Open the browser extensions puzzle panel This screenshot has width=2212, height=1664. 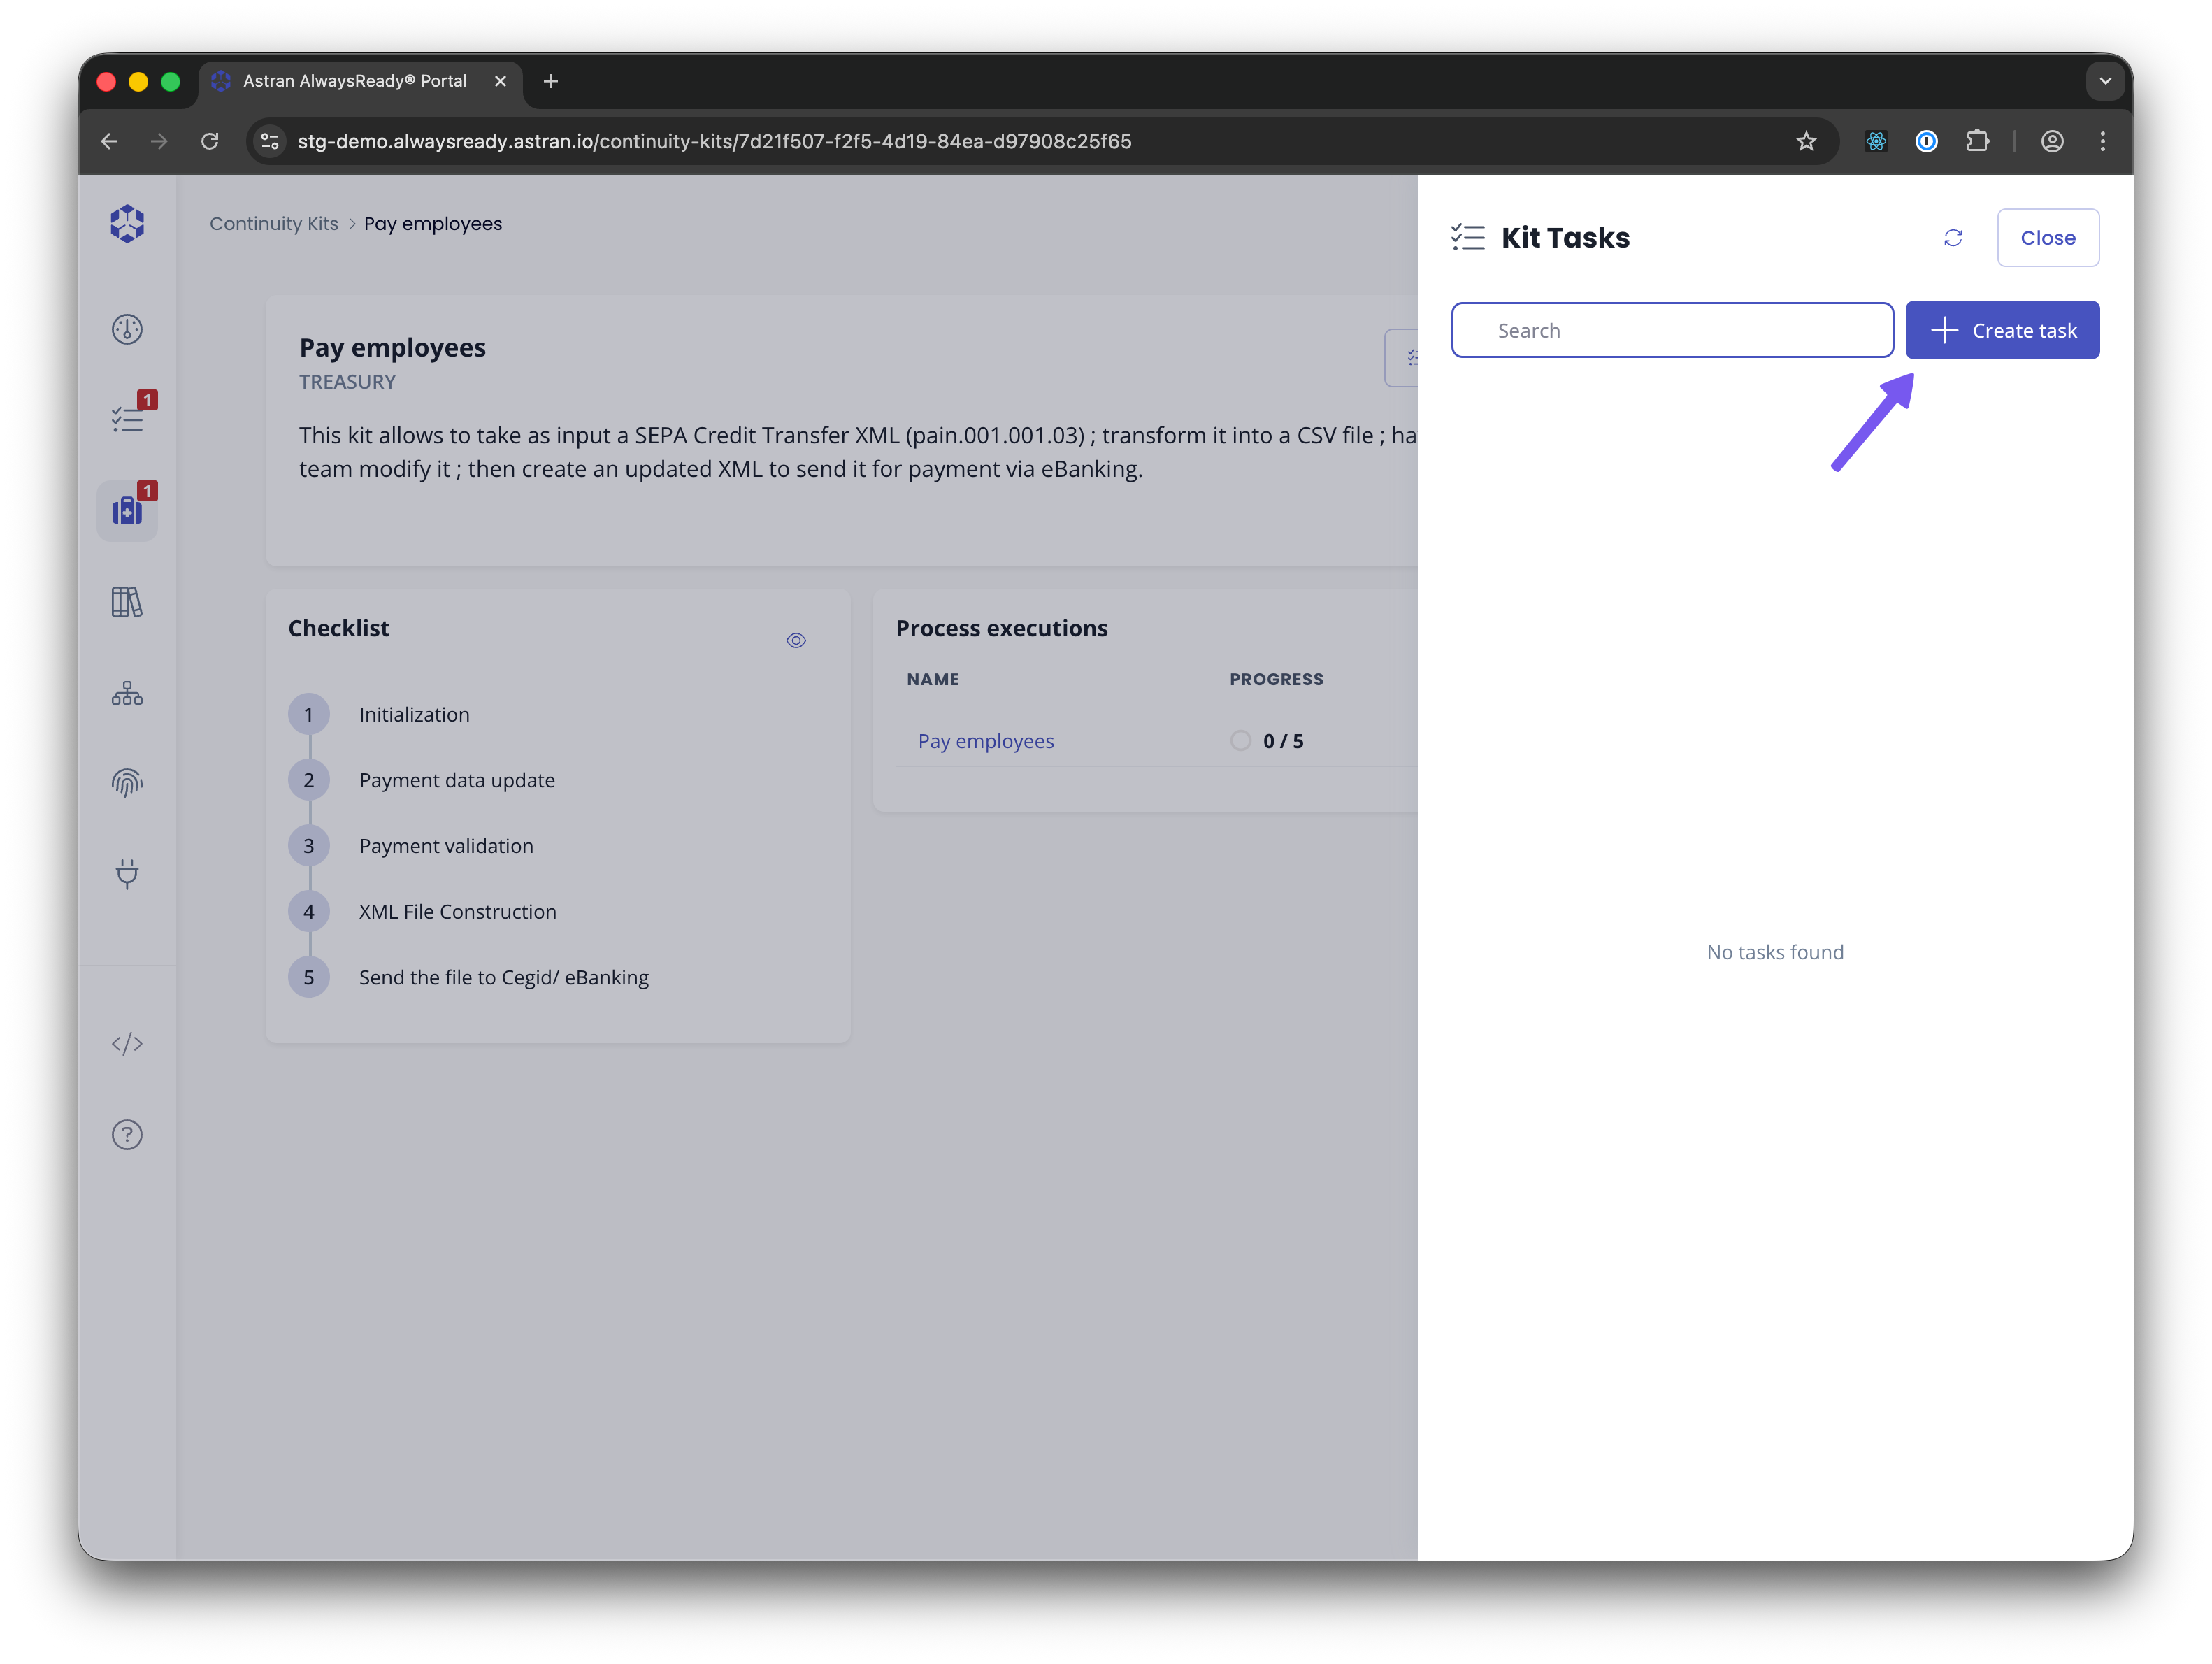tap(1979, 141)
